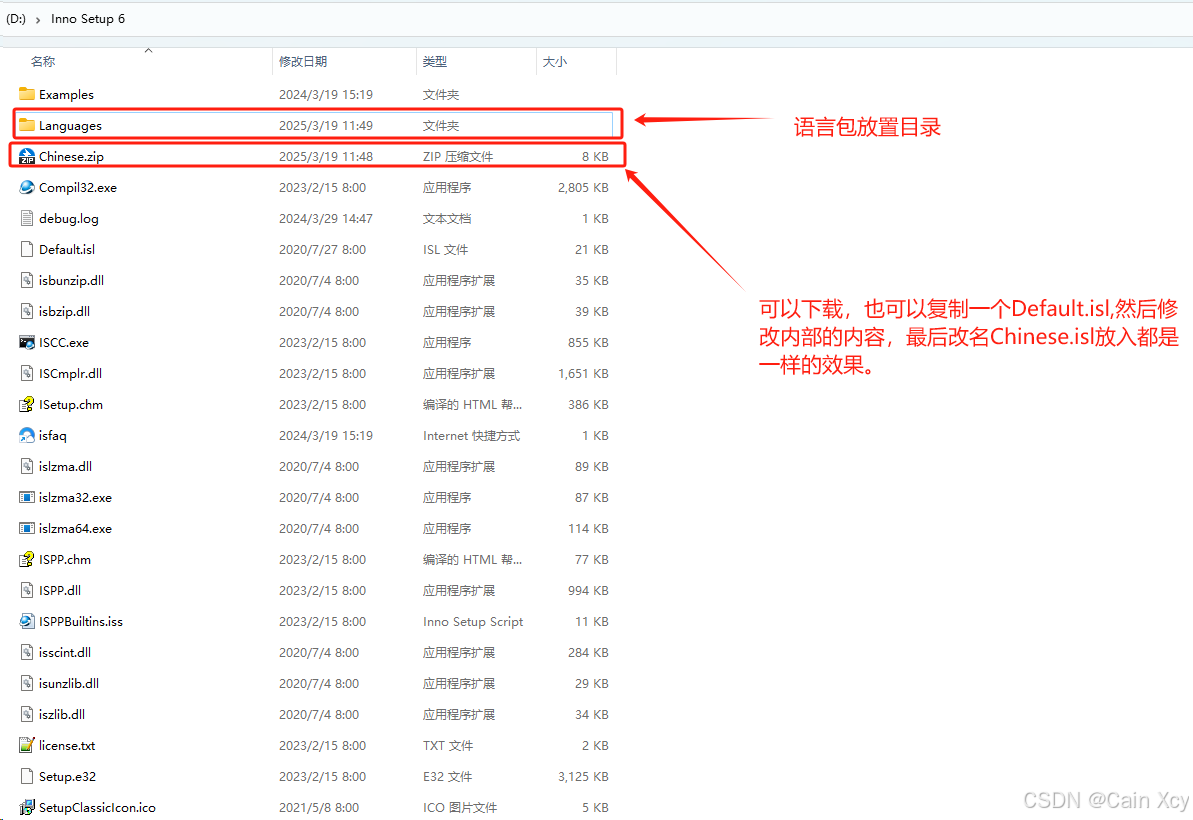Click the isscint.dll file icon
Image resolution: width=1193 pixels, height=820 pixels.
click(x=27, y=652)
